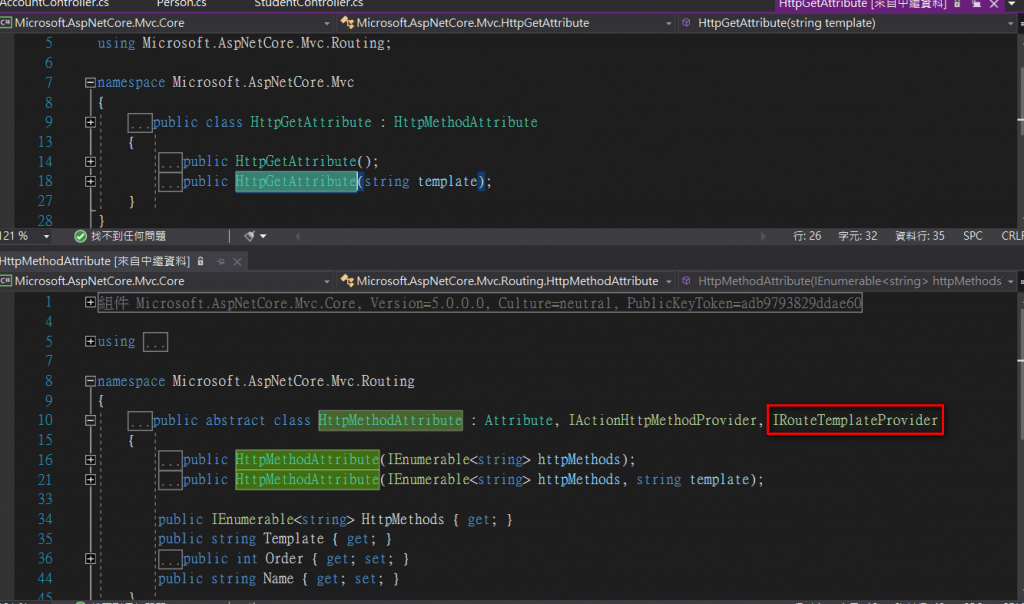Click the green check no-issues status icon
This screenshot has height=604, width=1024.
80,236
